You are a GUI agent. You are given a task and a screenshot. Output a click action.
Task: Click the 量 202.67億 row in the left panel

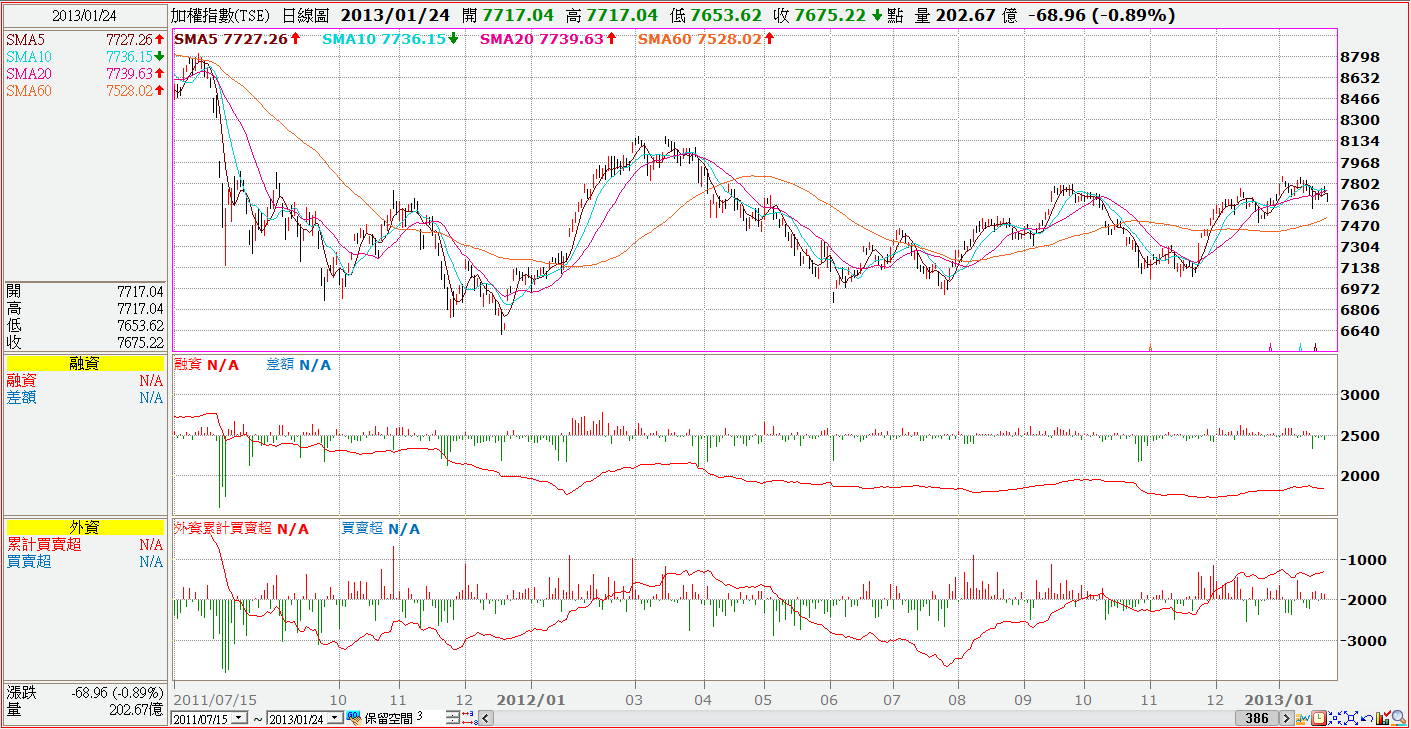pos(84,709)
